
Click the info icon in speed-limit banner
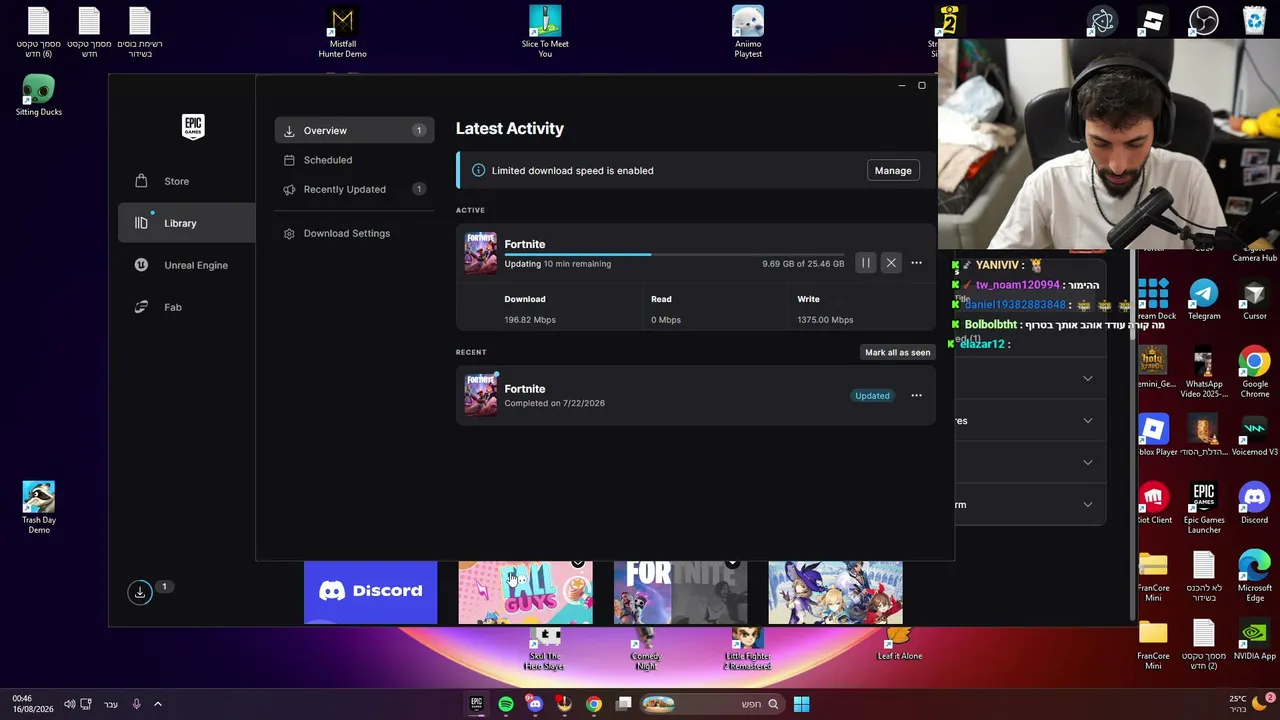click(x=478, y=170)
